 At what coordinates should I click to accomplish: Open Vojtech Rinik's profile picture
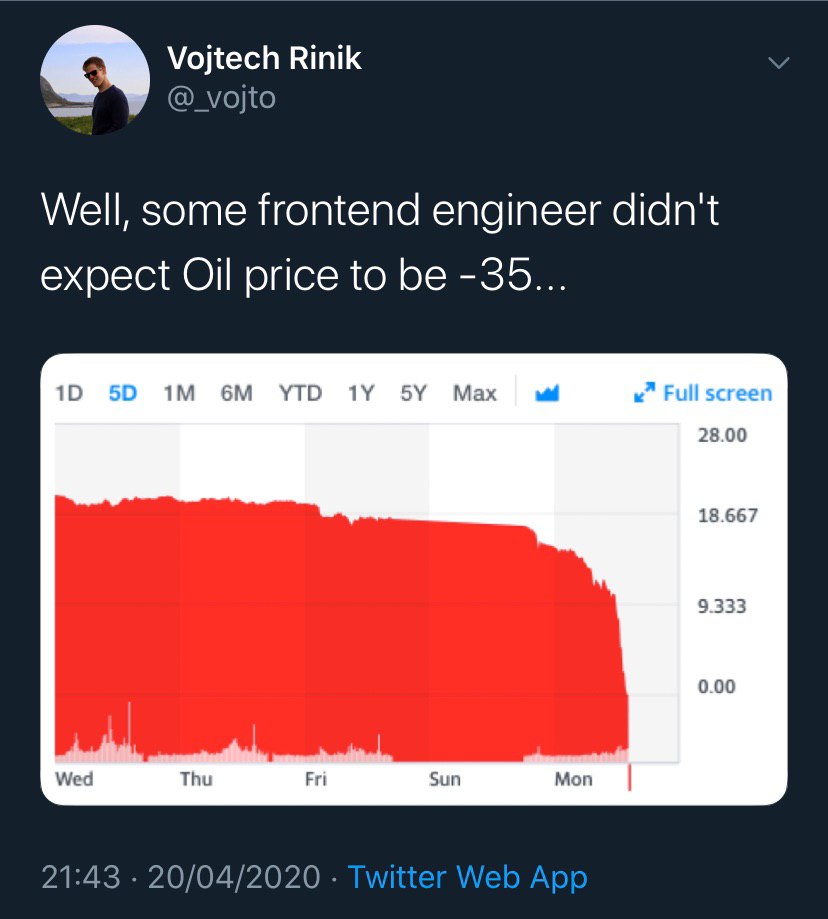click(94, 81)
